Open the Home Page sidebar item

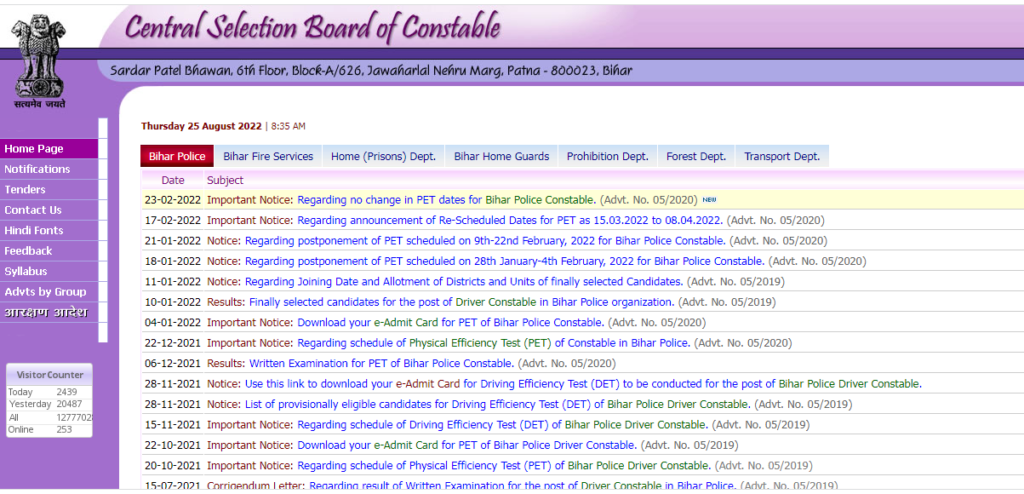[x=49, y=149]
